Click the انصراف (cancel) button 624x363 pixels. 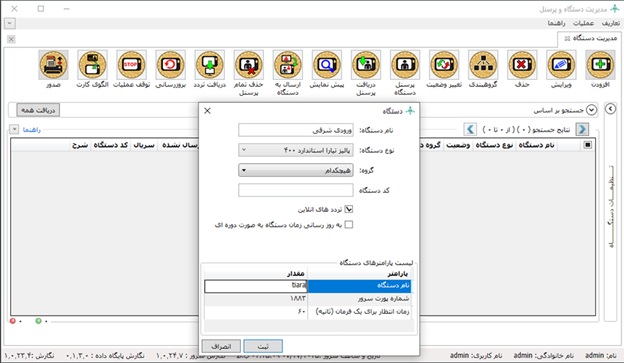221,346
